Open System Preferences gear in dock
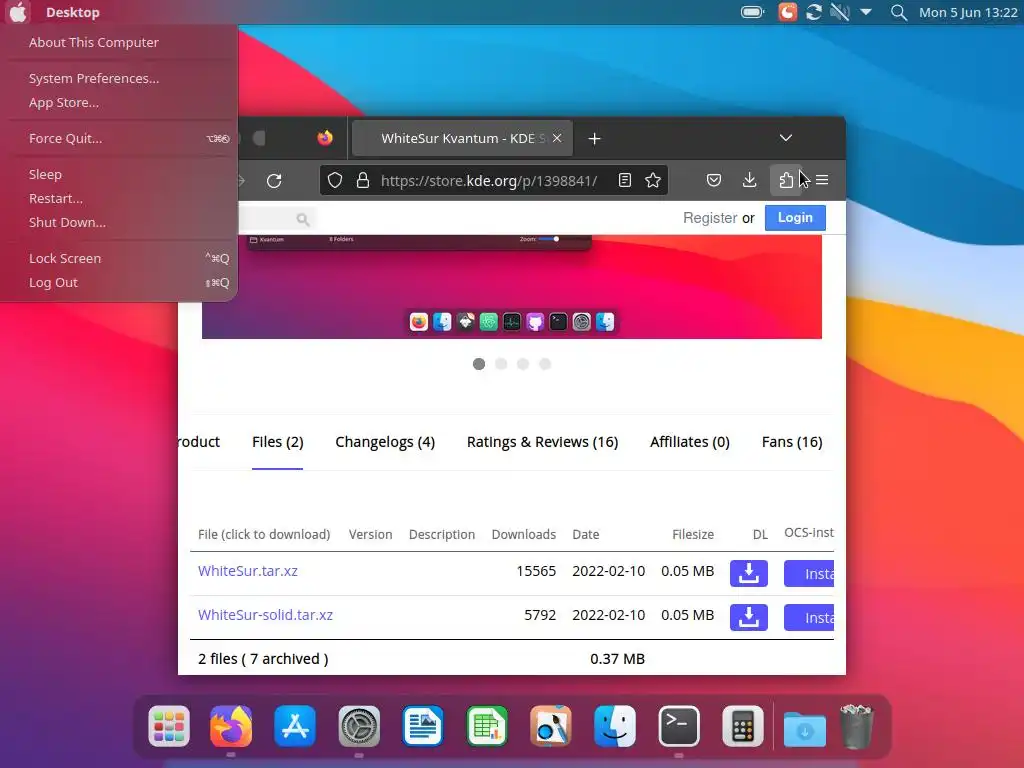 [x=359, y=726]
